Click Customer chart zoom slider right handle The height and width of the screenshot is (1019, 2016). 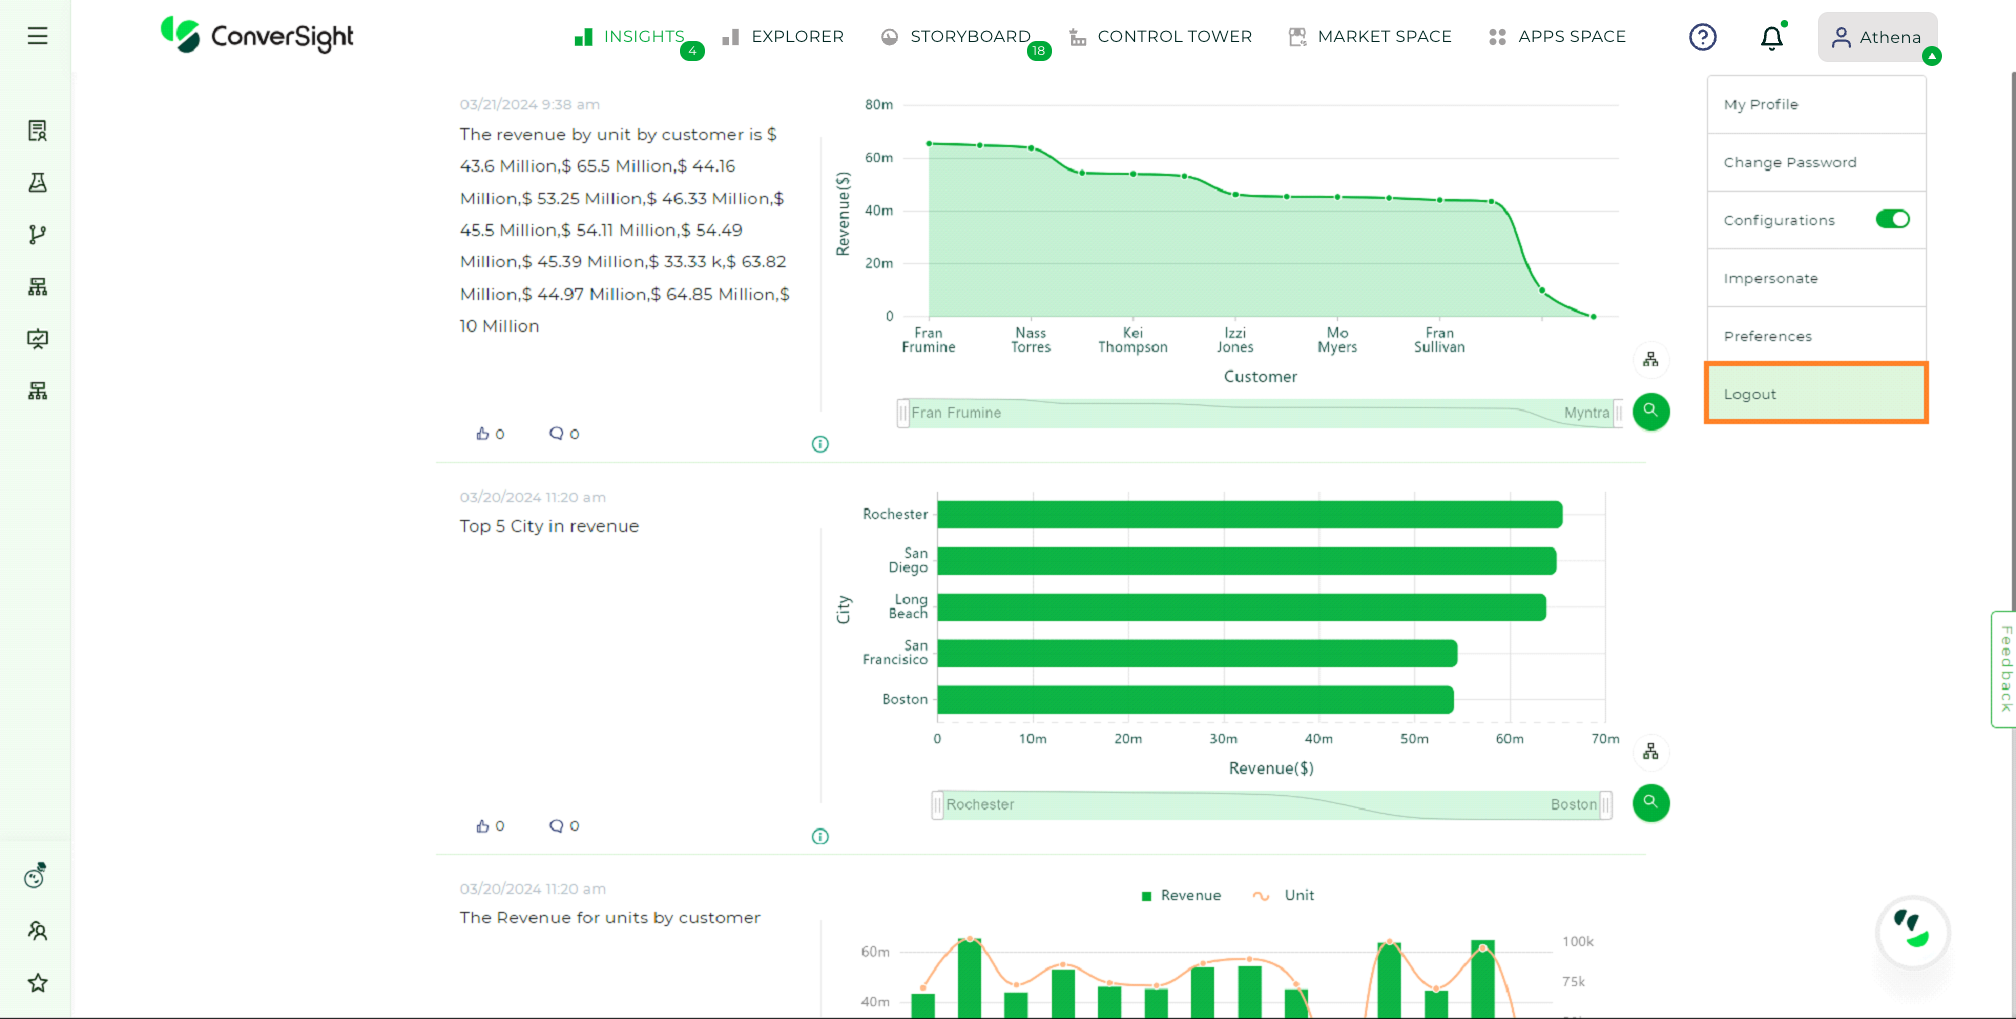1617,413
